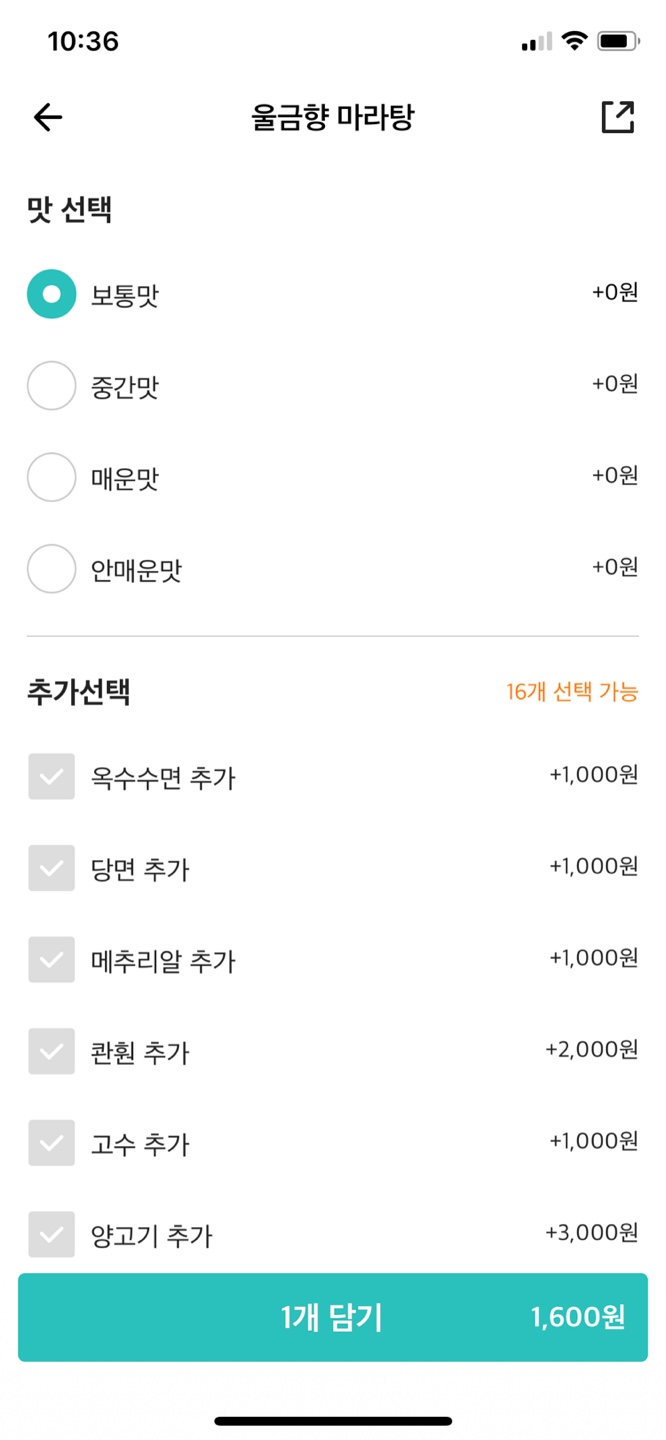This screenshot has height=1440, width=666.
Task: Tap the battery status icon
Action: (x=618, y=41)
